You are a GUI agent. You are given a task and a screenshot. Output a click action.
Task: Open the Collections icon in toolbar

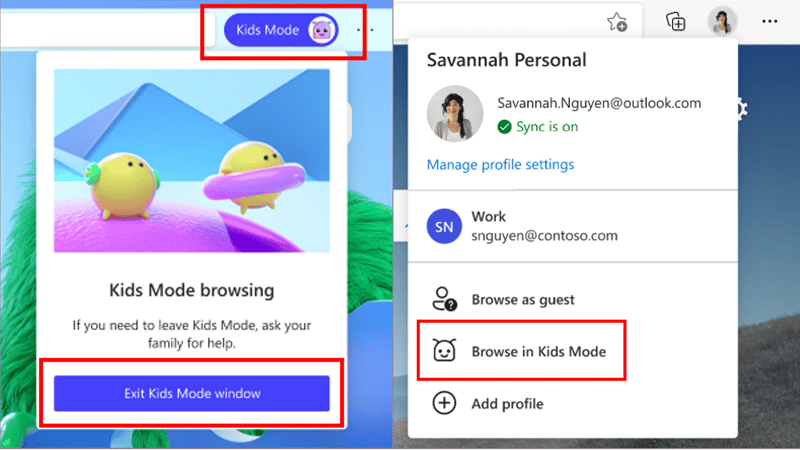pyautogui.click(x=676, y=22)
